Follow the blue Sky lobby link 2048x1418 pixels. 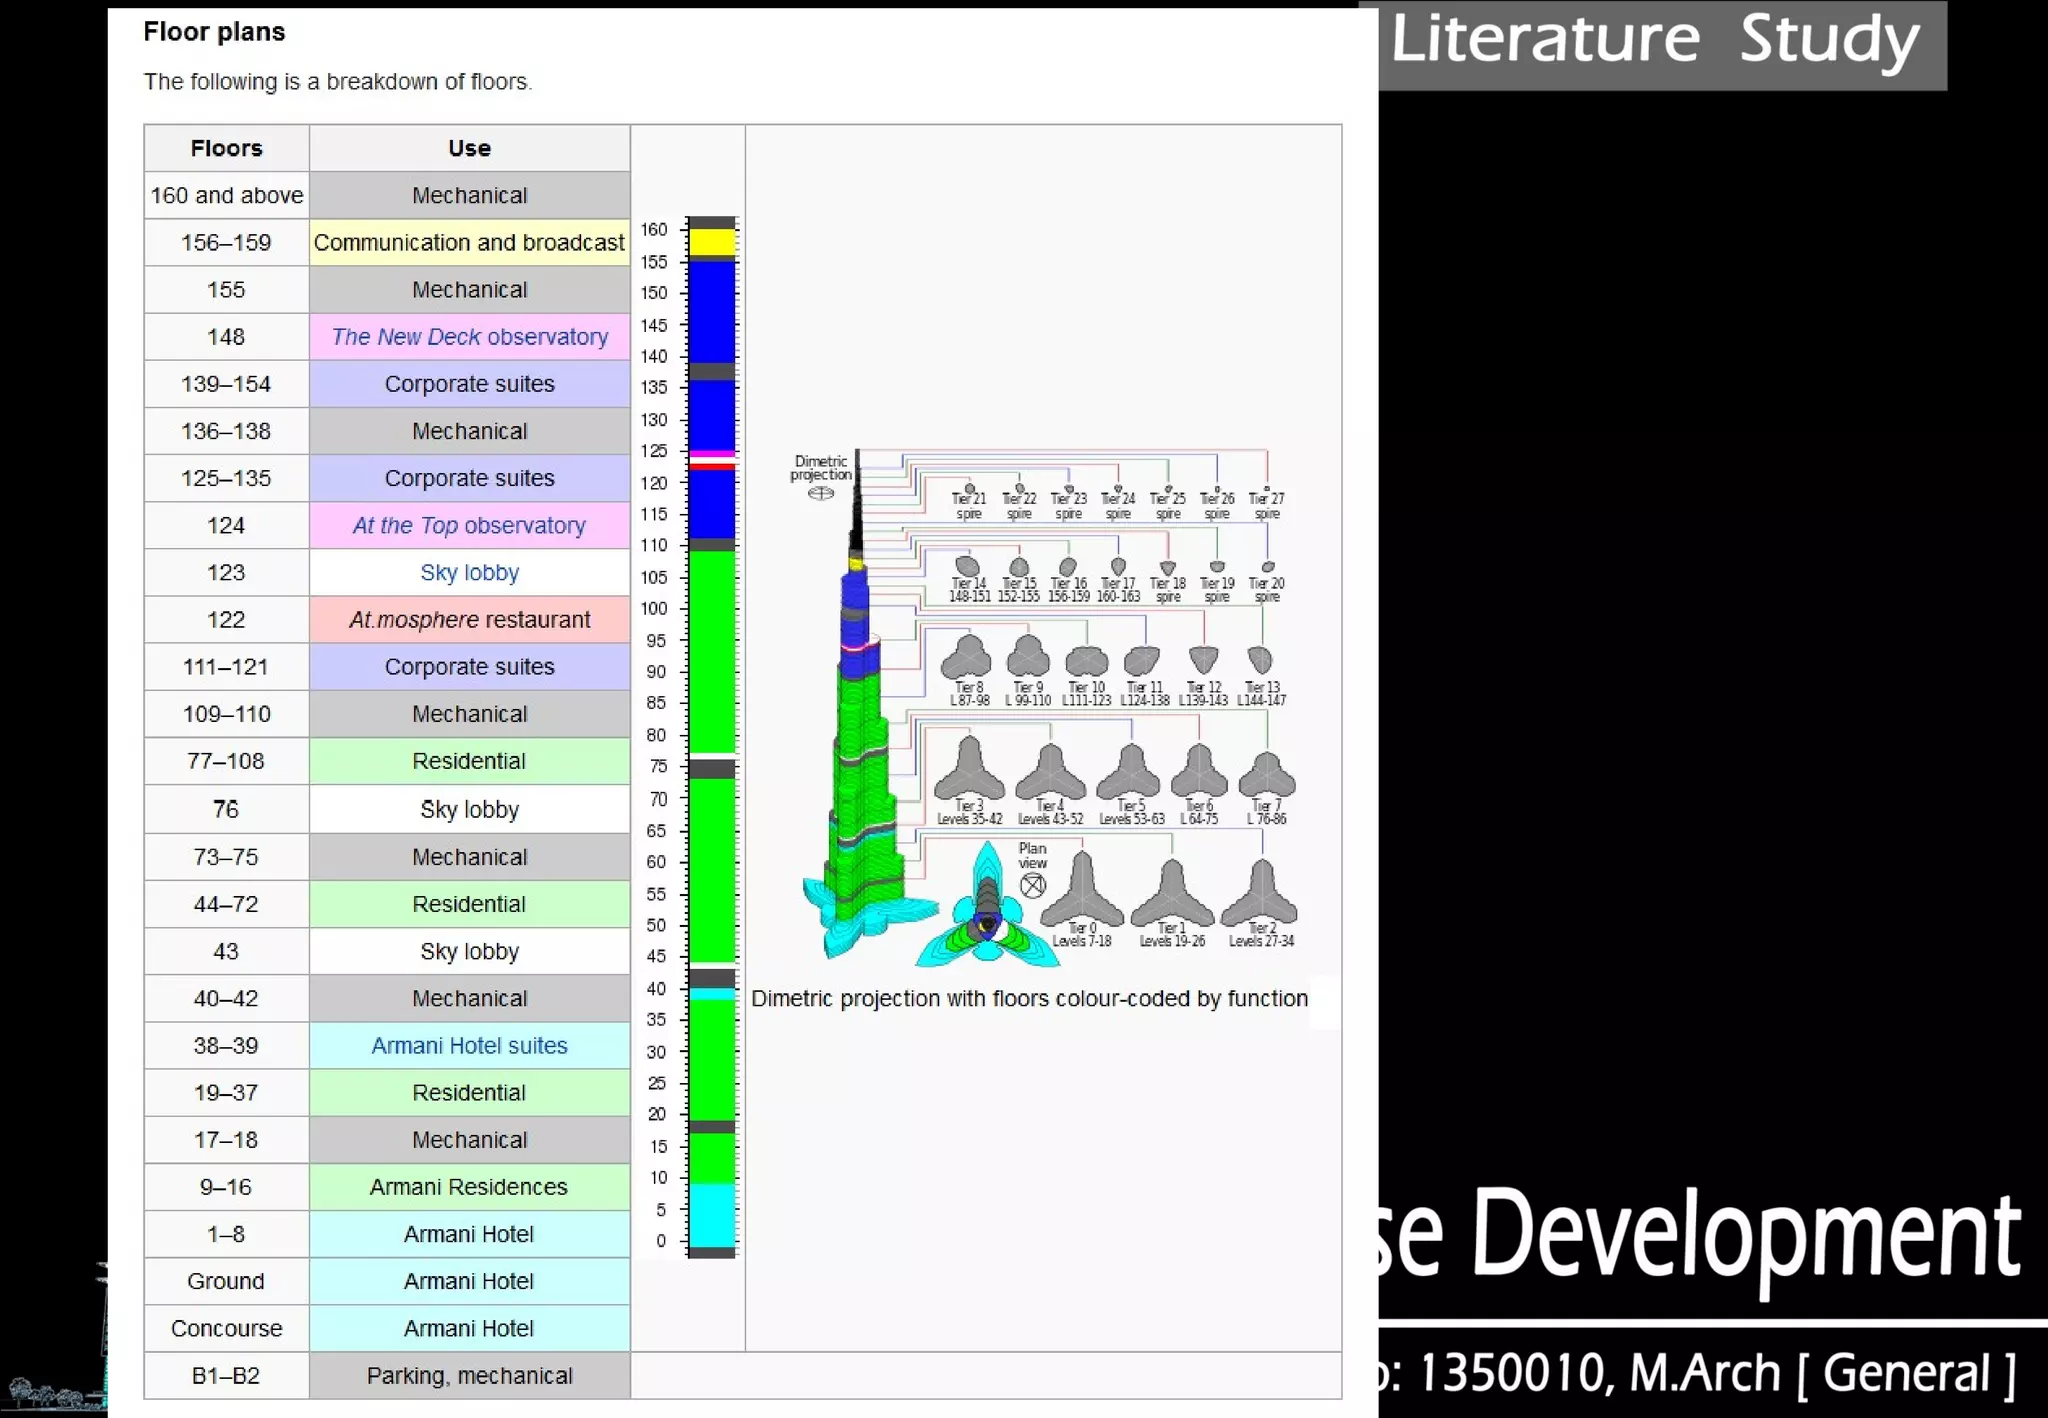[469, 573]
